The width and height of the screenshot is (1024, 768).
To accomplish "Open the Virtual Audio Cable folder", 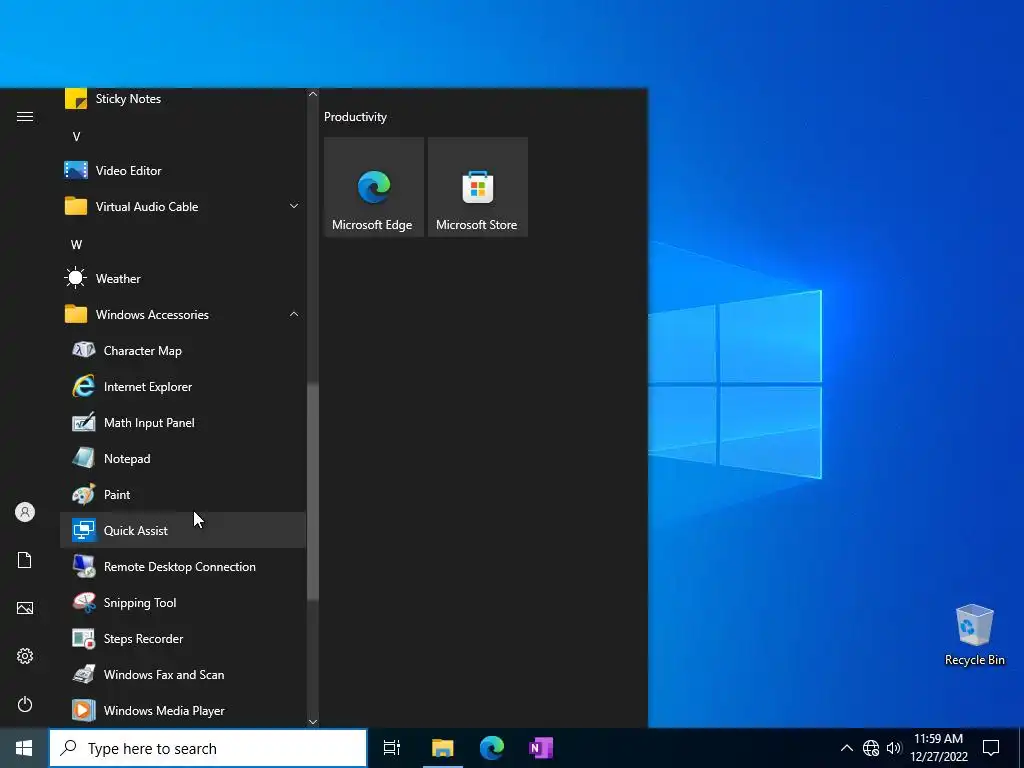I will click(x=183, y=206).
